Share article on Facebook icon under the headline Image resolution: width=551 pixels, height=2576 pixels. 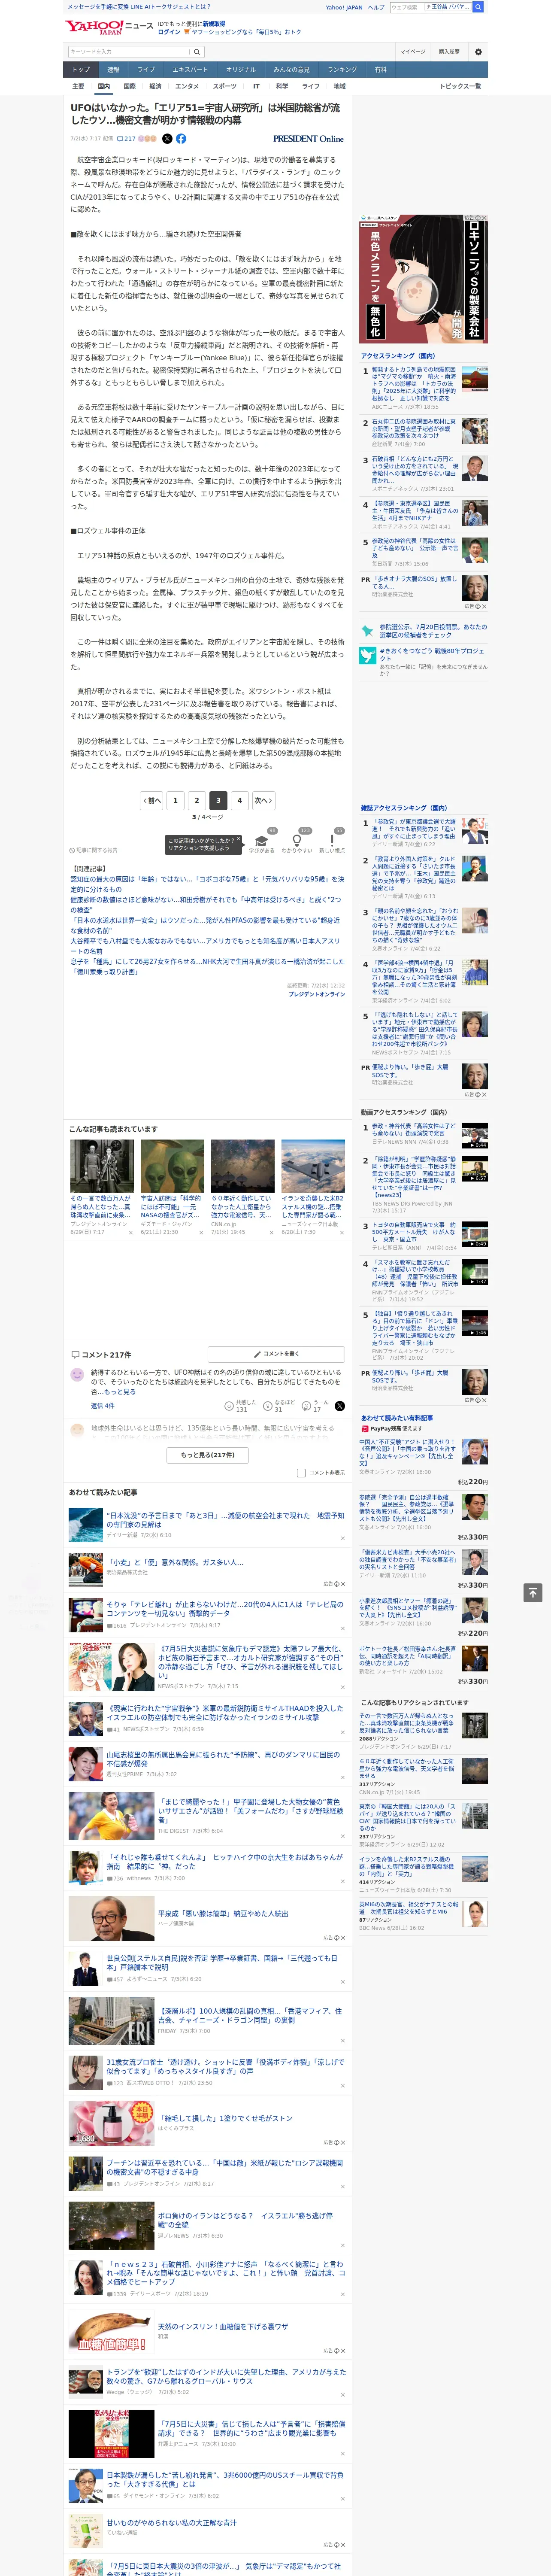(x=181, y=139)
